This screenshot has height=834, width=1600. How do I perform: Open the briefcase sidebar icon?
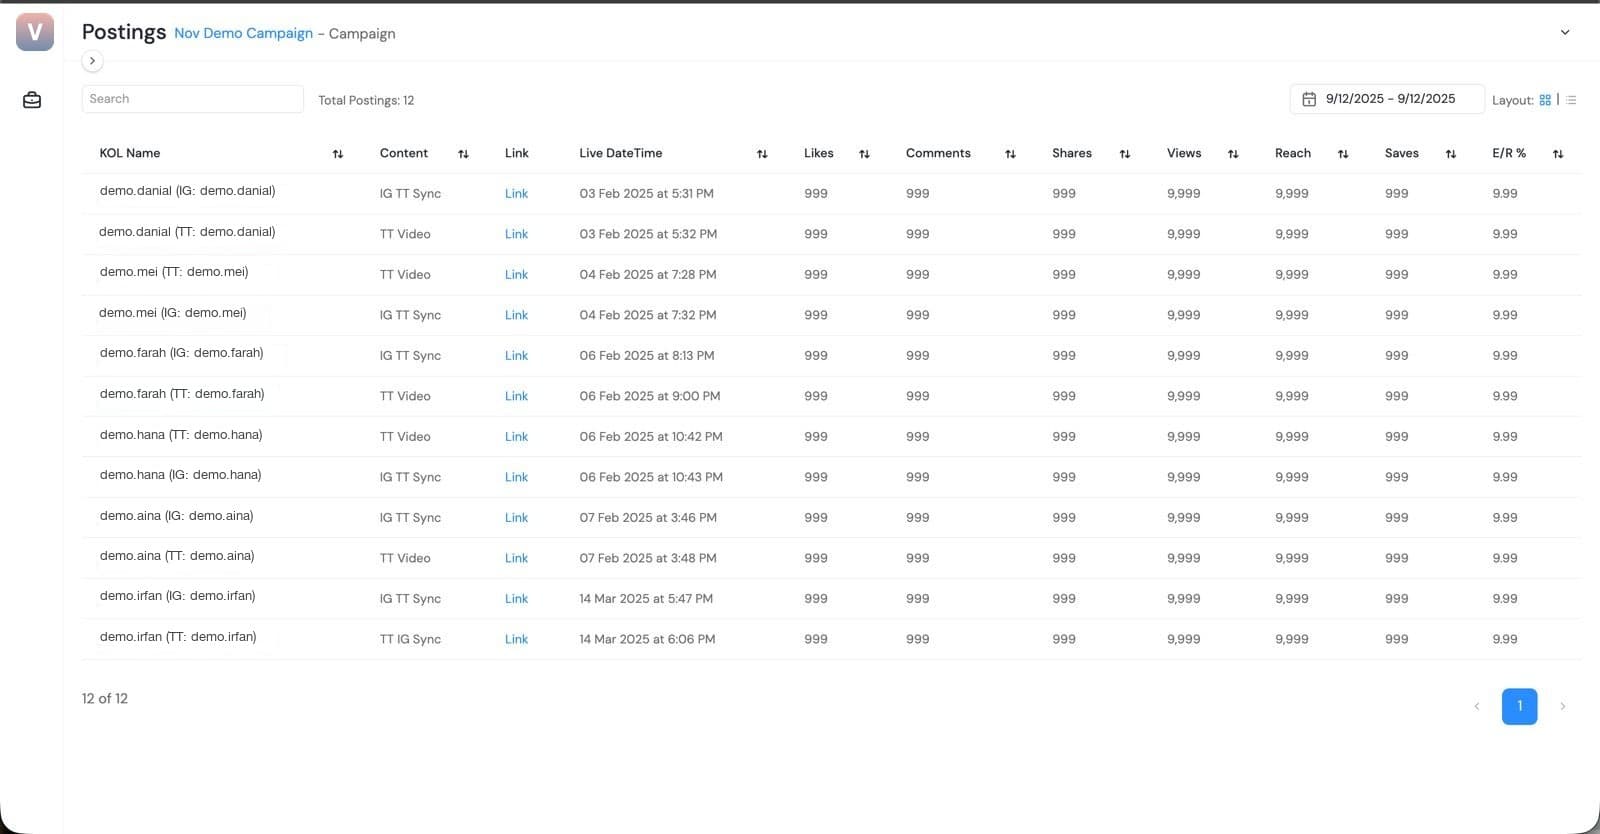coord(32,100)
